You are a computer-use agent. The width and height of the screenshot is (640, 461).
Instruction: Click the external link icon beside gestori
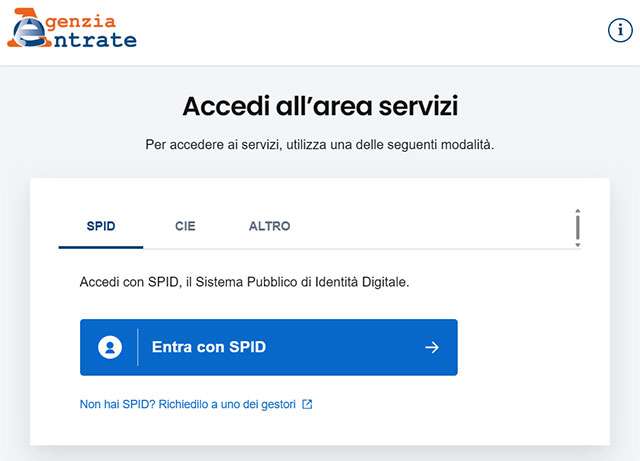pyautogui.click(x=307, y=404)
